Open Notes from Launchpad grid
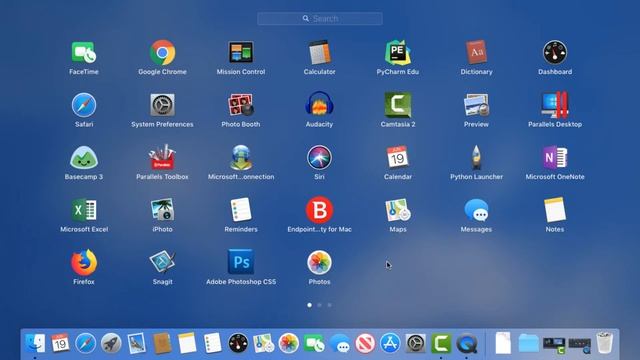Image resolution: width=640 pixels, height=360 pixels. (x=555, y=210)
